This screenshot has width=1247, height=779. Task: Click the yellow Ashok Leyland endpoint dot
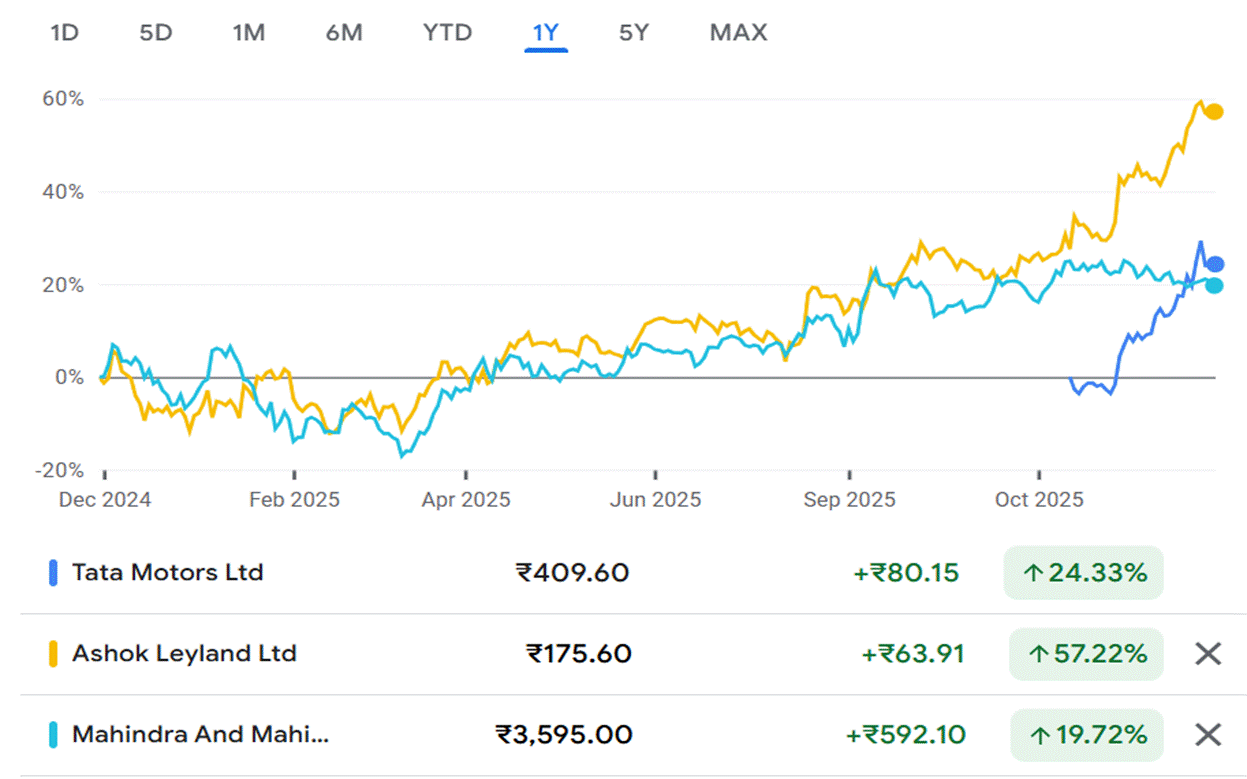(1214, 112)
